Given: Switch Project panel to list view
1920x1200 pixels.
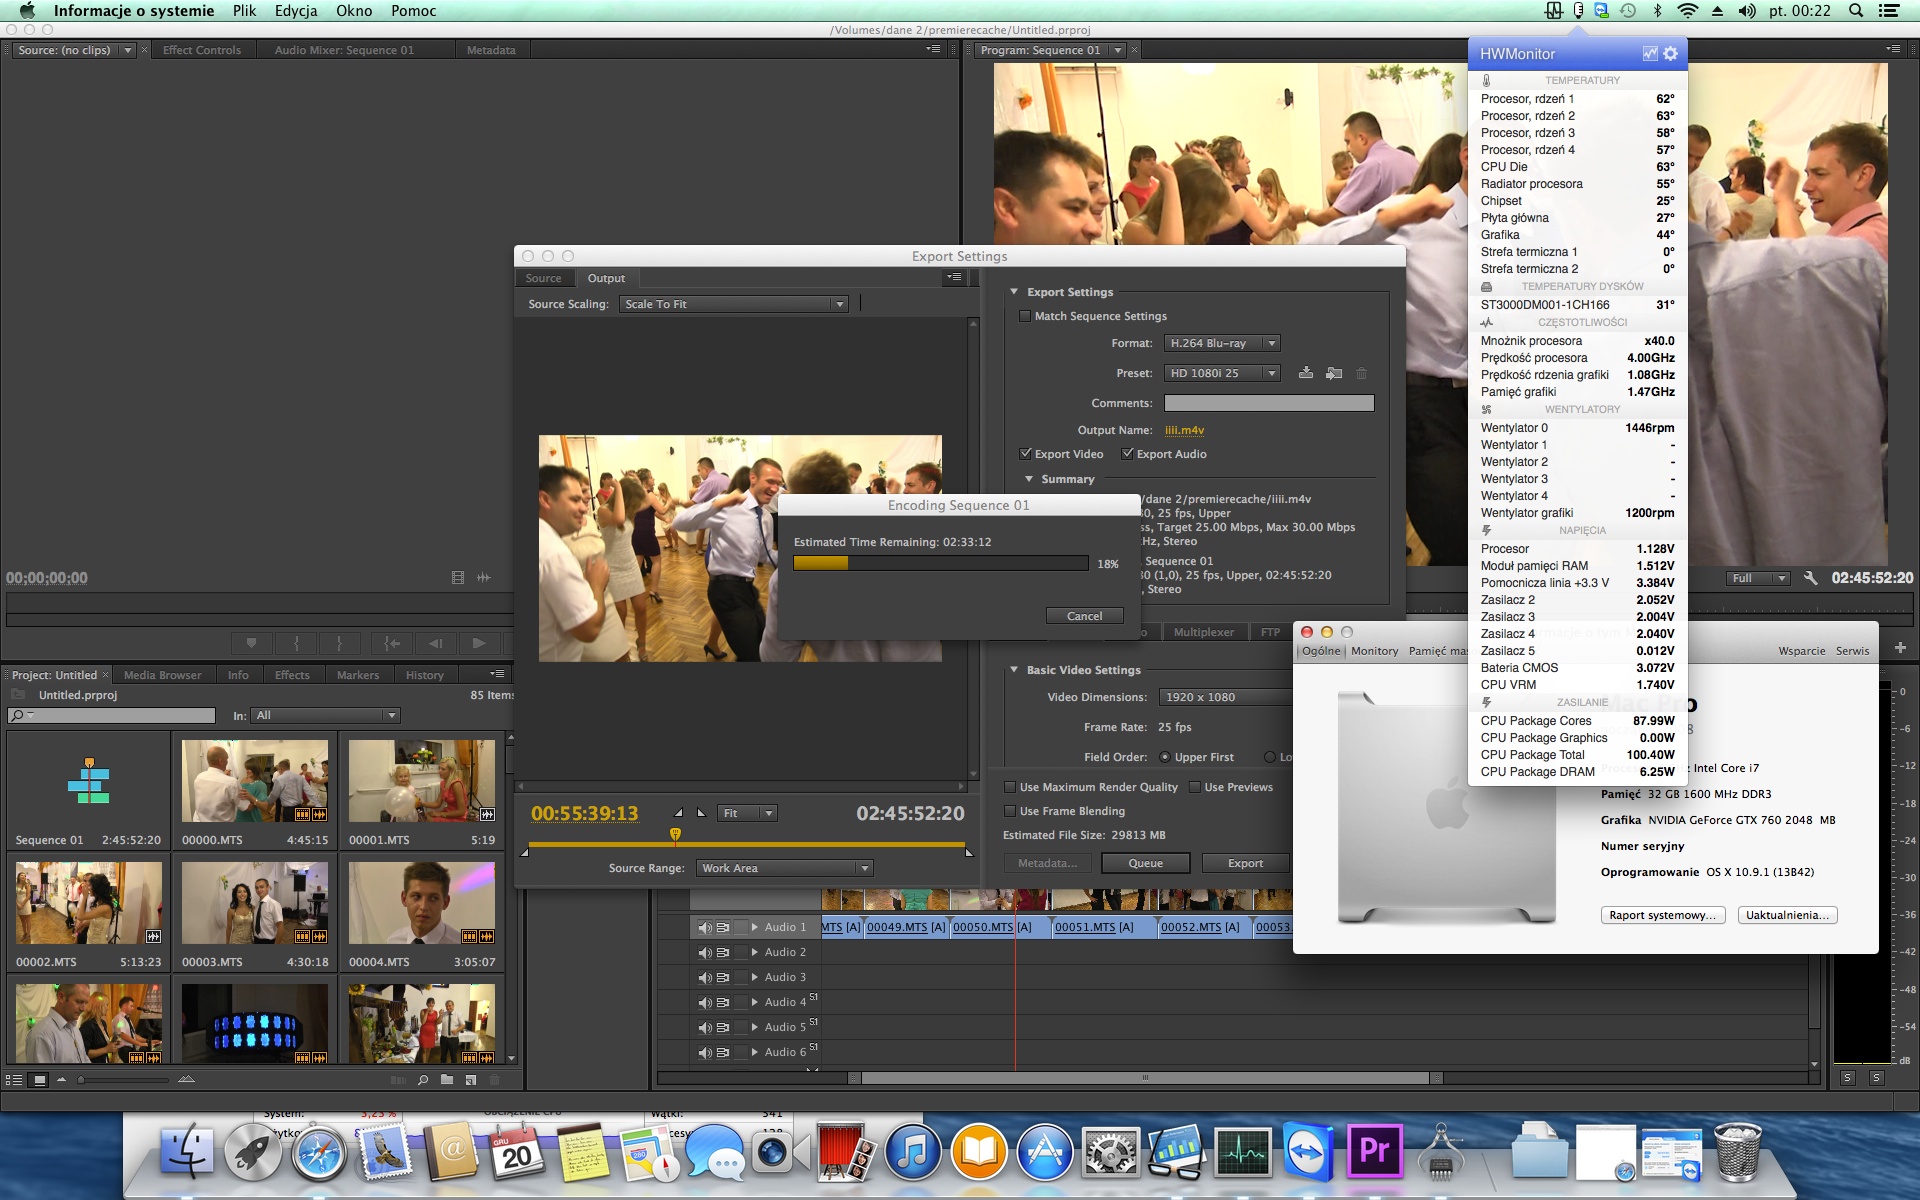Looking at the screenshot, I should (x=14, y=1080).
